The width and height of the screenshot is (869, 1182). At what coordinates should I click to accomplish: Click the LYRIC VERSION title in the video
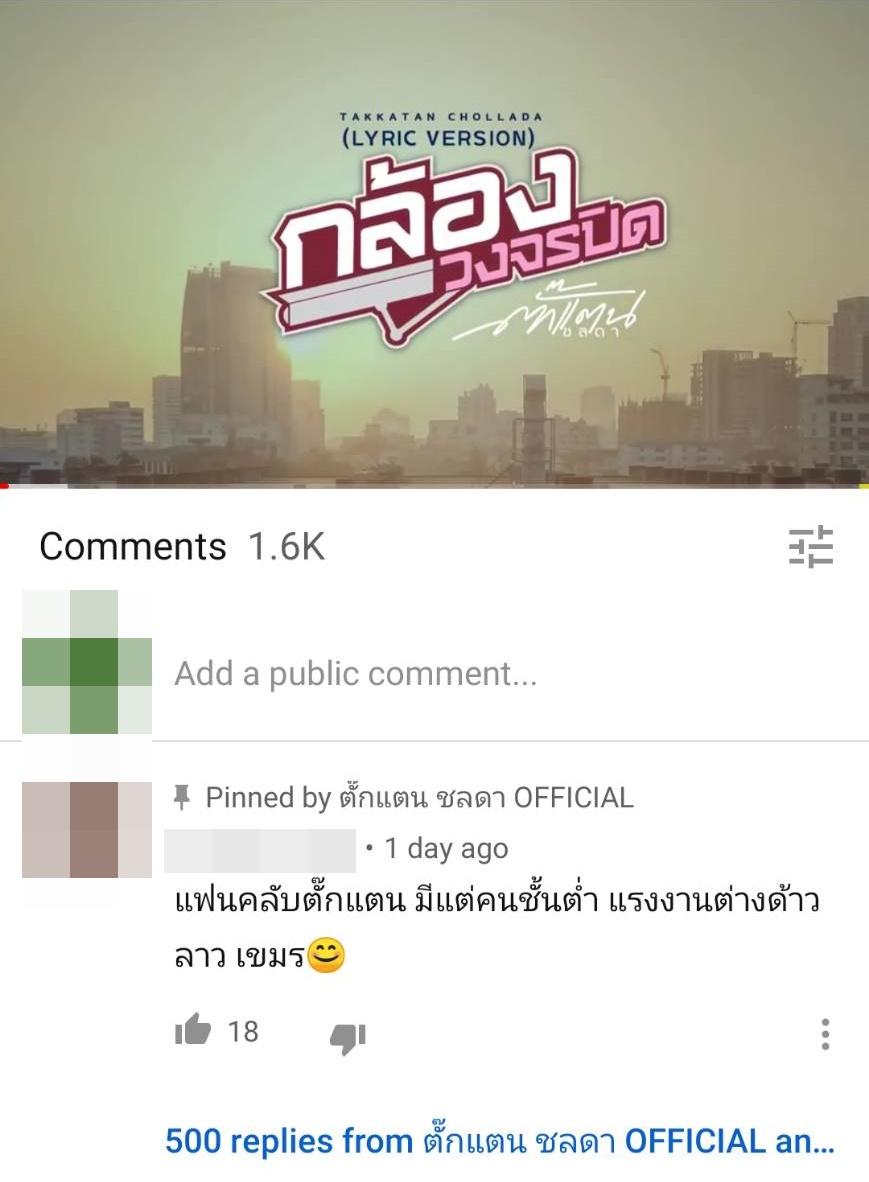(438, 138)
